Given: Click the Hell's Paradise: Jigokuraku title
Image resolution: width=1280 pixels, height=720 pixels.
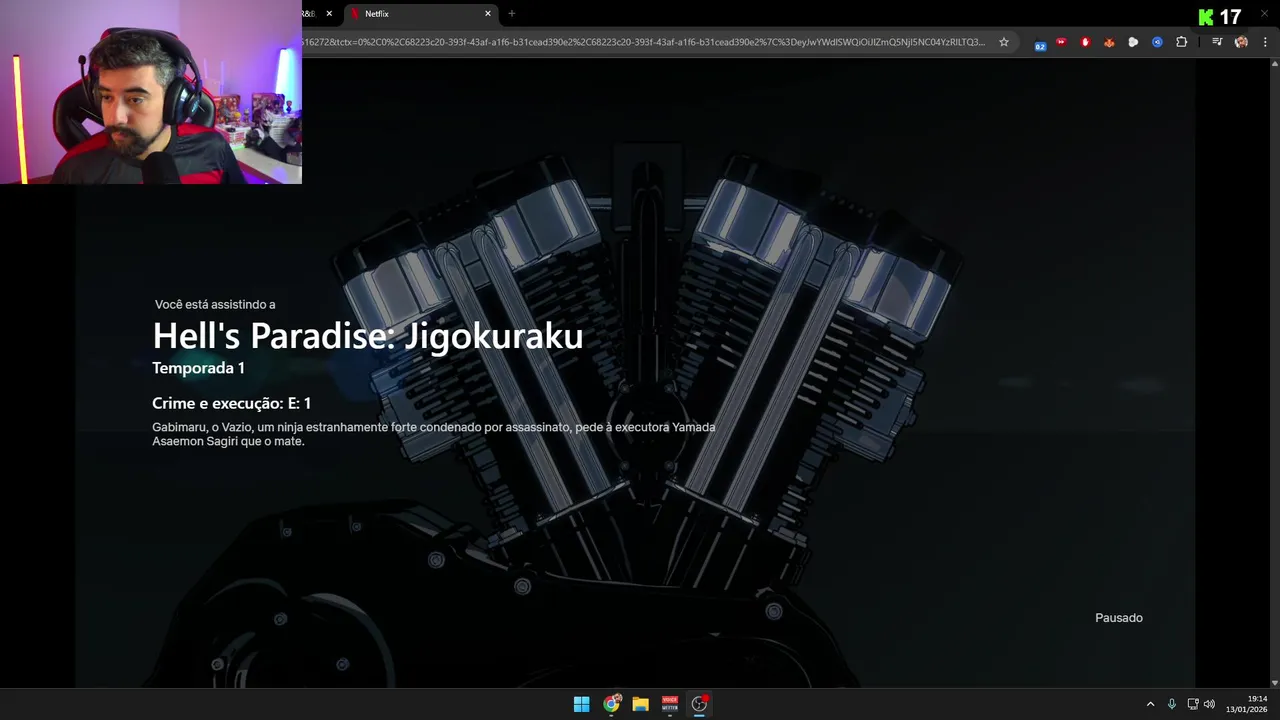Looking at the screenshot, I should (367, 336).
